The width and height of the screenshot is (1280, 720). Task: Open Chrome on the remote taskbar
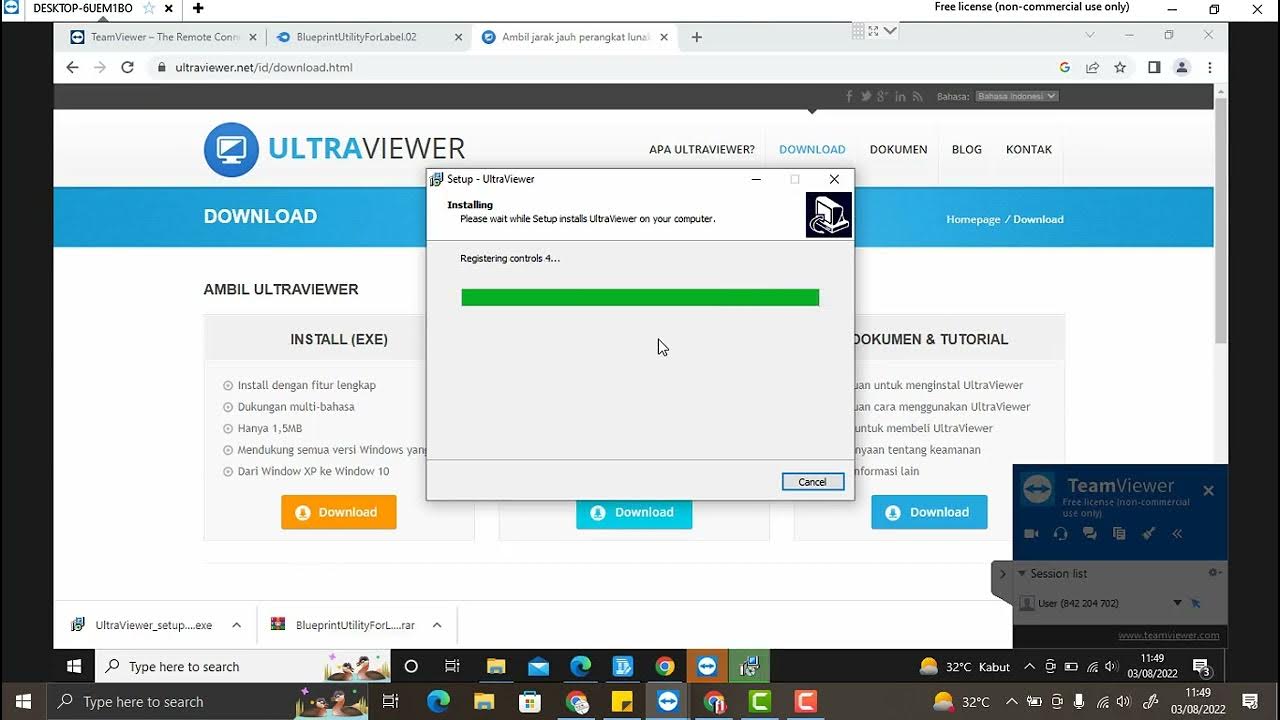coord(665,666)
